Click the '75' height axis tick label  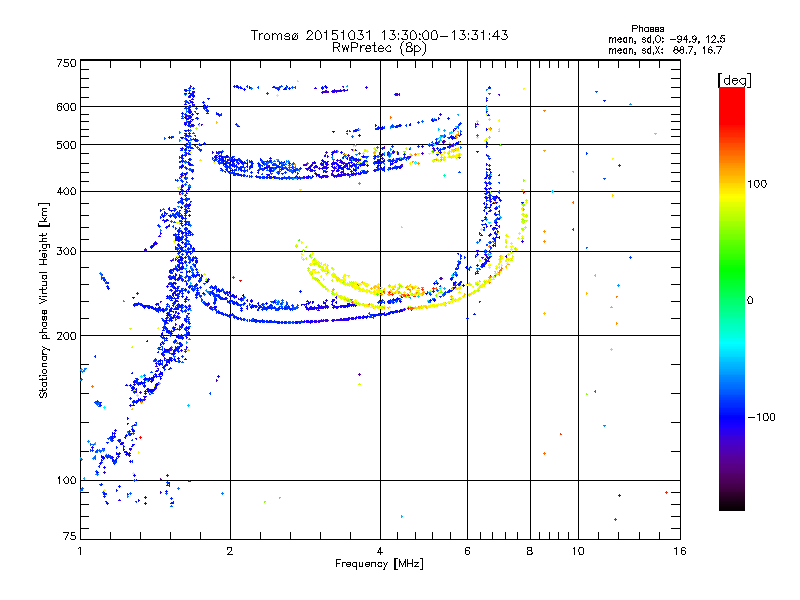70,536
